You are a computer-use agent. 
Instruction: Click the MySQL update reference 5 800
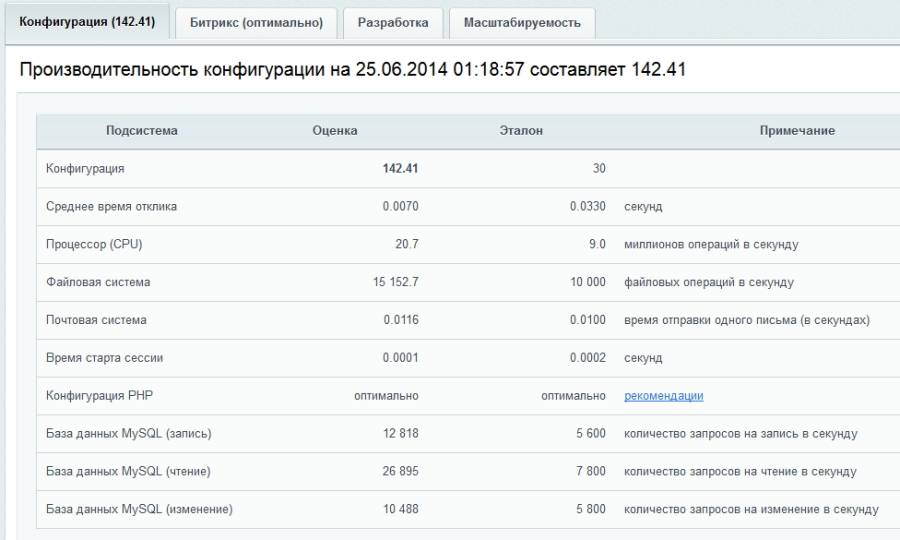pyautogui.click(x=591, y=510)
